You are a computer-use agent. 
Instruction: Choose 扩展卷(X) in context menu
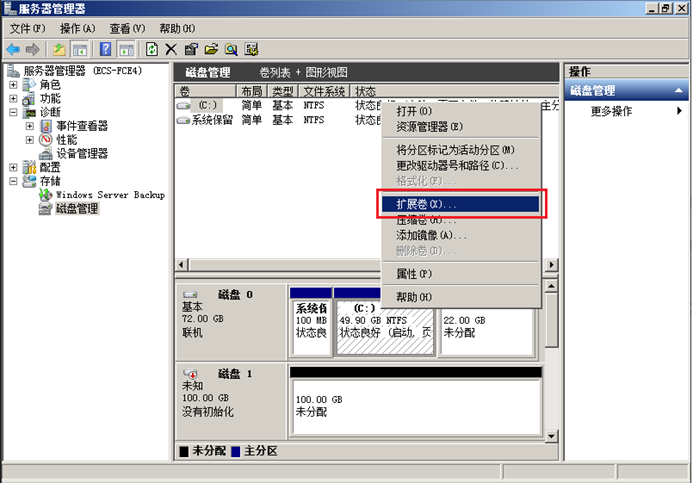[x=461, y=204]
